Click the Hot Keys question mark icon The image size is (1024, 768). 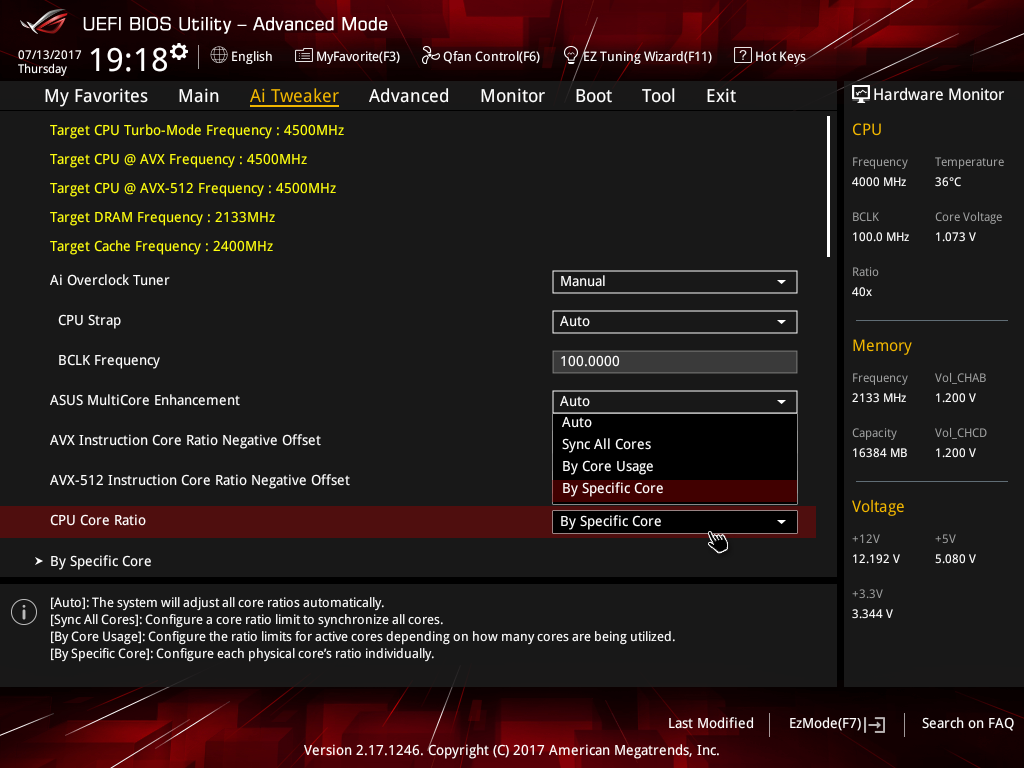743,56
